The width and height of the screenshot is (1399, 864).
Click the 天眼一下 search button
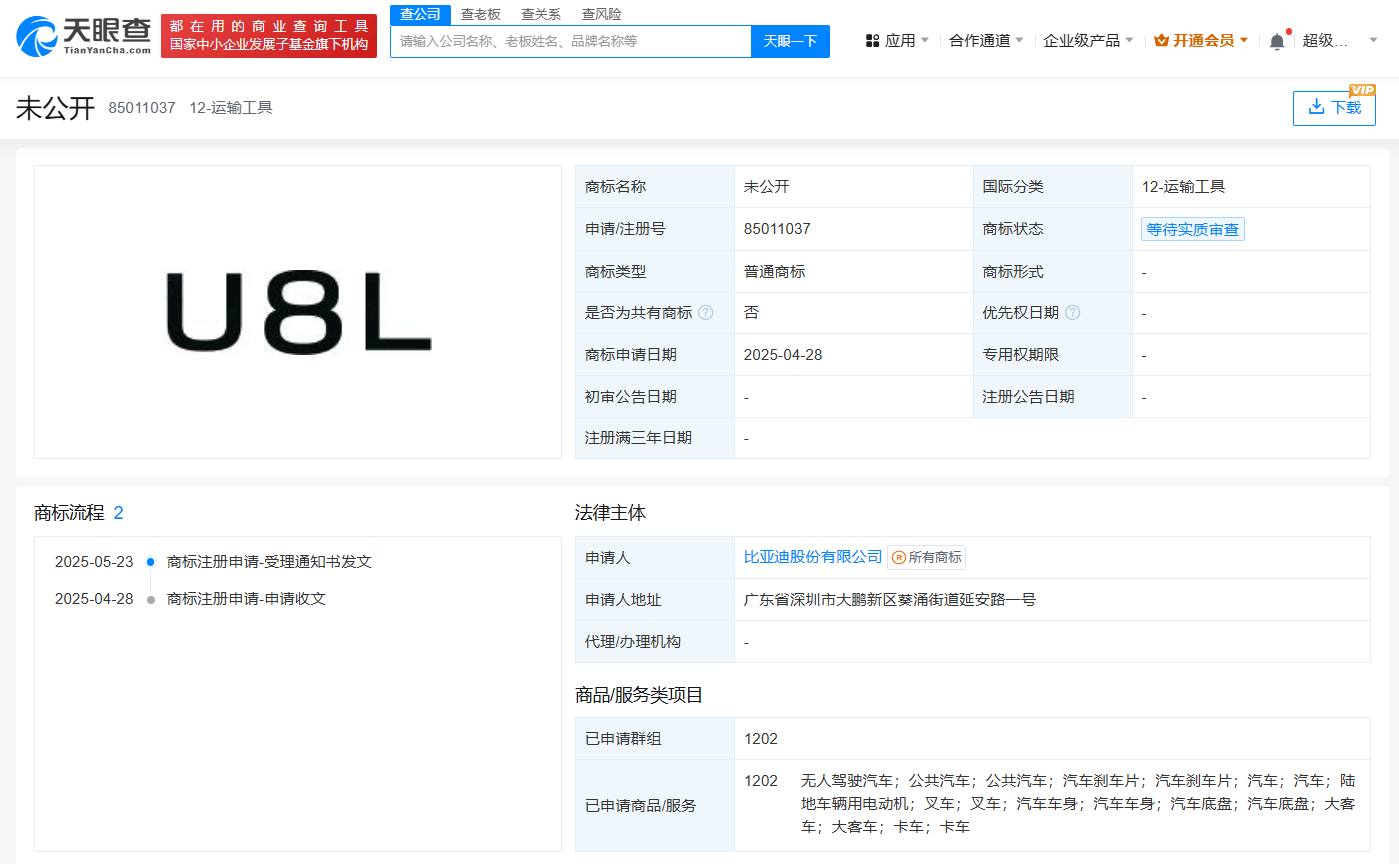(790, 41)
